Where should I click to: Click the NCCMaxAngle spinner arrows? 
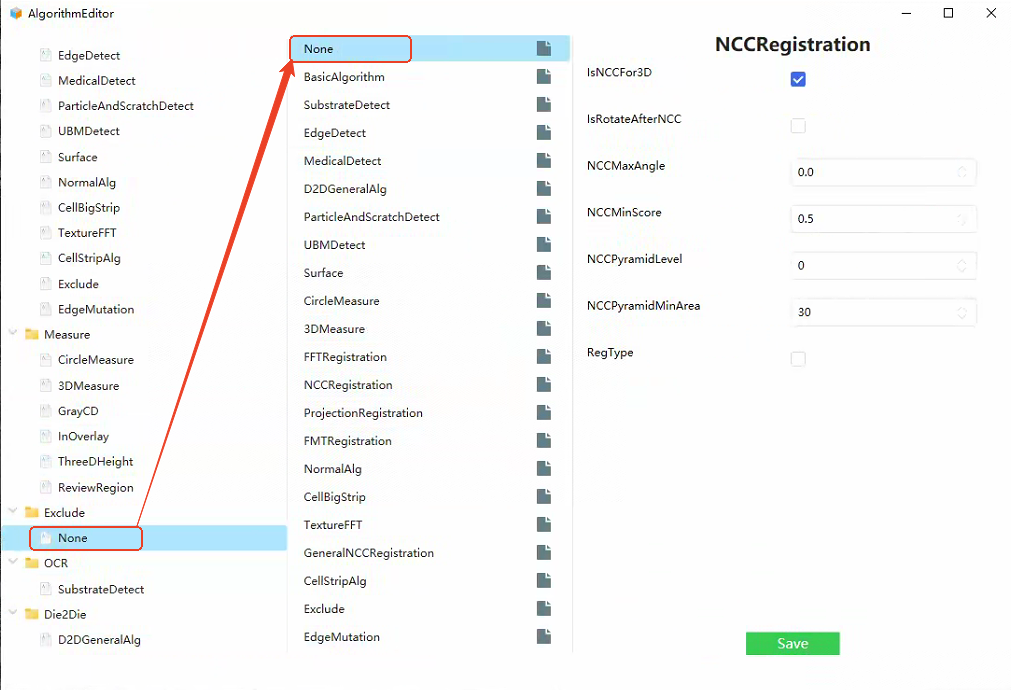point(962,172)
